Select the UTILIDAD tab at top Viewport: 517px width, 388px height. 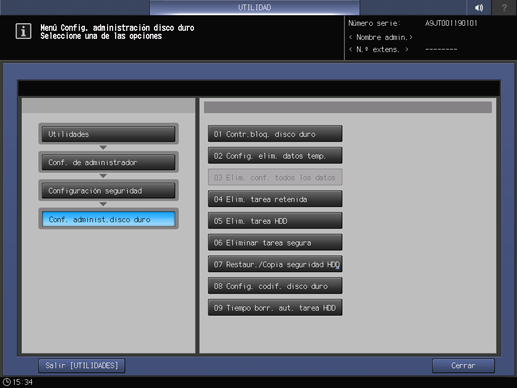[254, 7]
